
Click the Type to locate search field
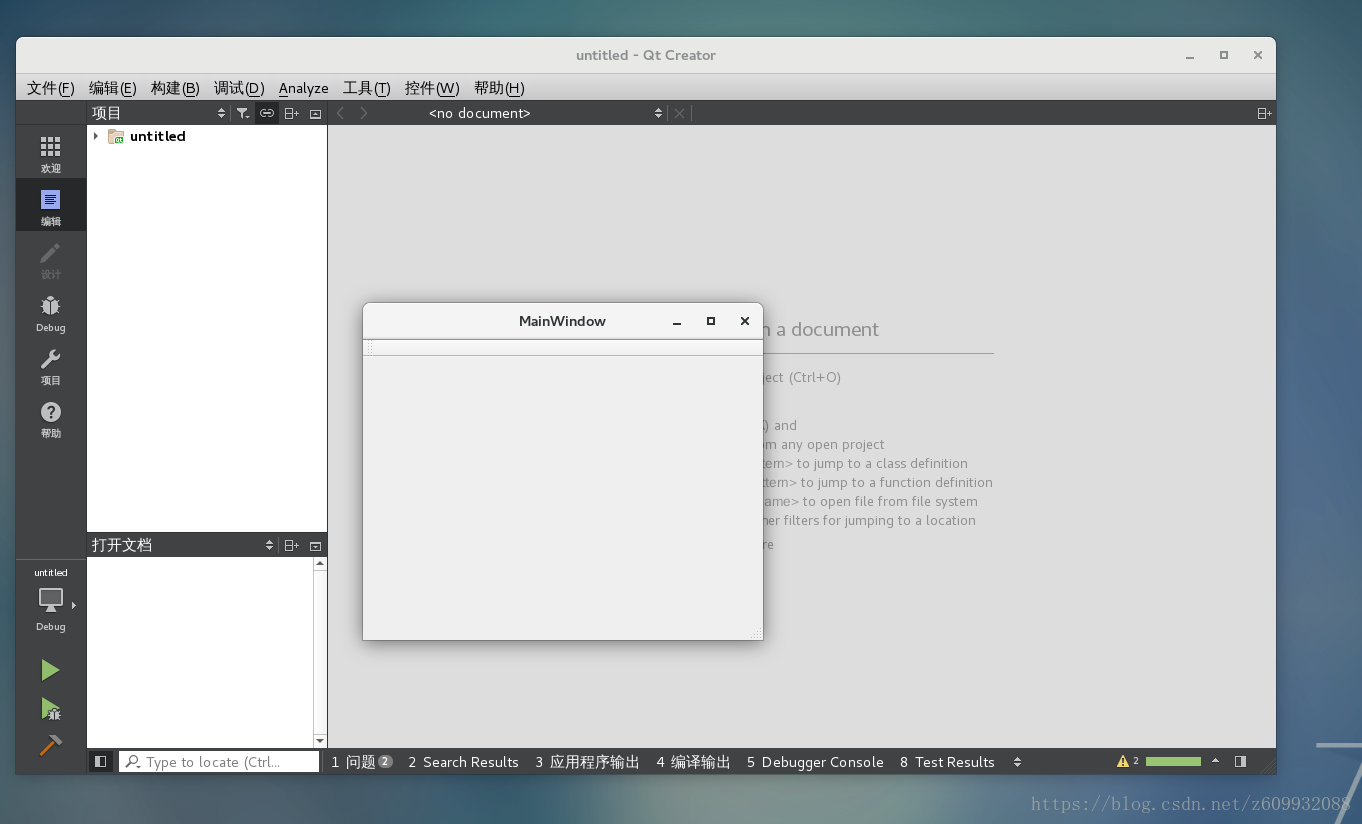pyautogui.click(x=218, y=761)
